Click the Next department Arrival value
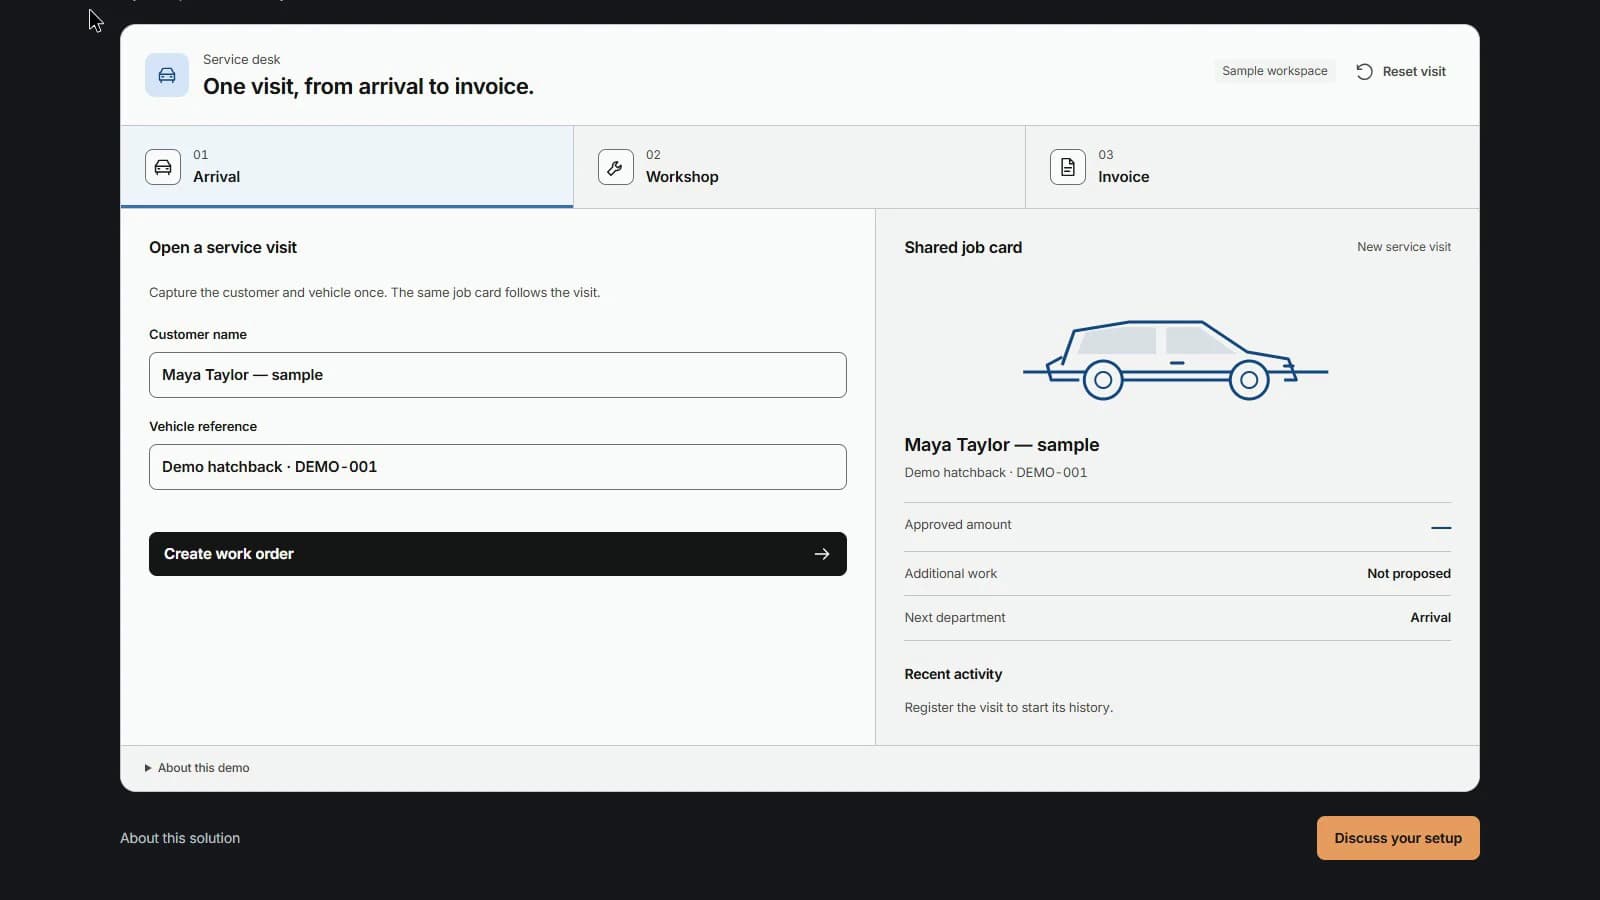The height and width of the screenshot is (900, 1600). coord(1430,618)
